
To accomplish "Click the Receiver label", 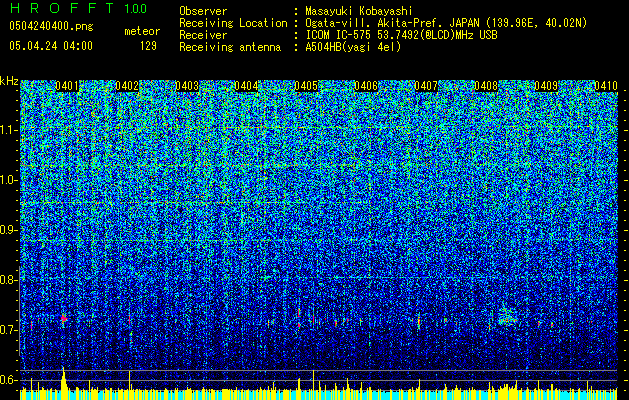I will 203,35.
